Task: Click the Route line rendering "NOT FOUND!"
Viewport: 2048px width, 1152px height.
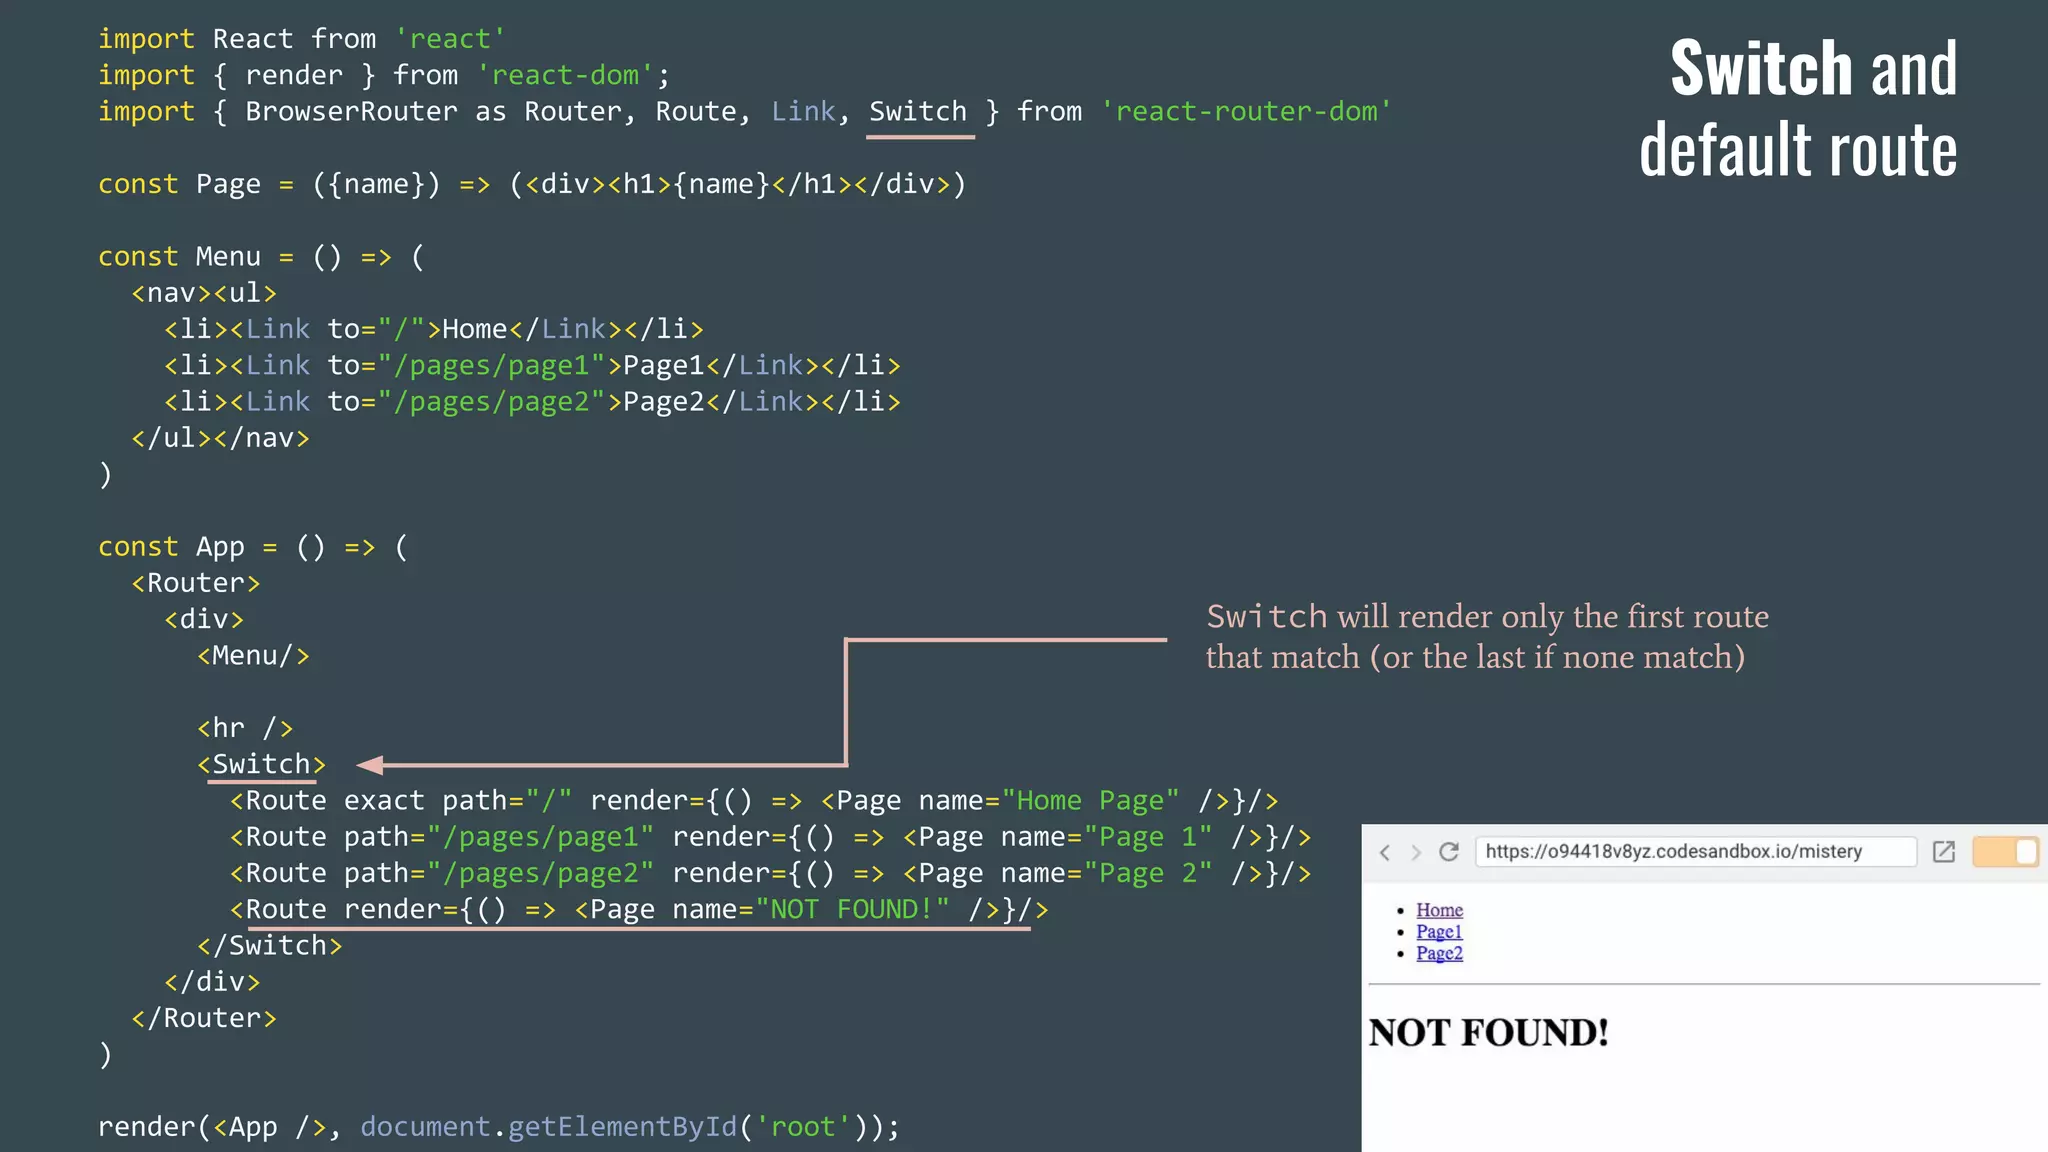Action: tap(639, 909)
